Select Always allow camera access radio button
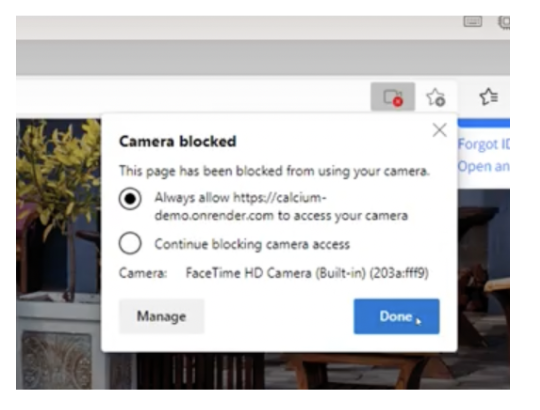Image resolution: width=540 pixels, height=410 pixels. 130,199
